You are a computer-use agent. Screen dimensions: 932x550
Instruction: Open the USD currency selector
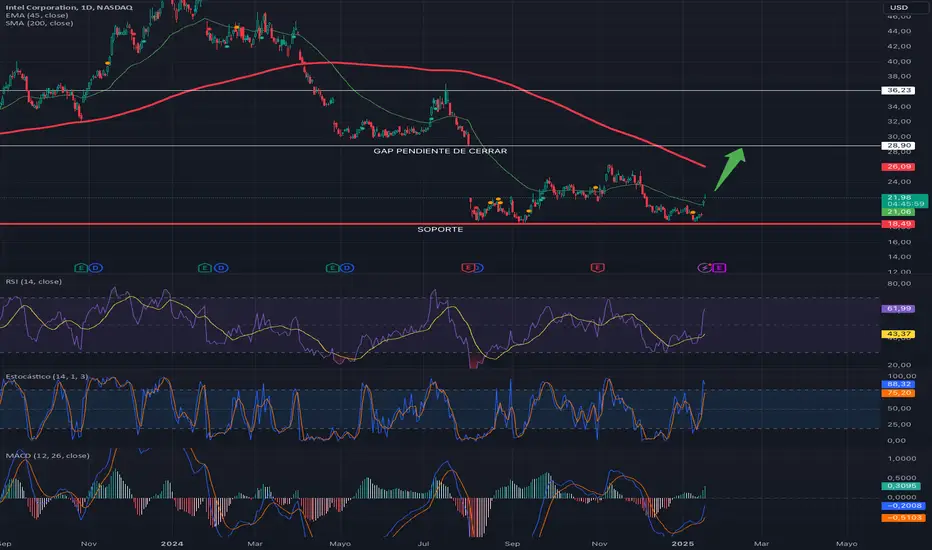tap(898, 9)
